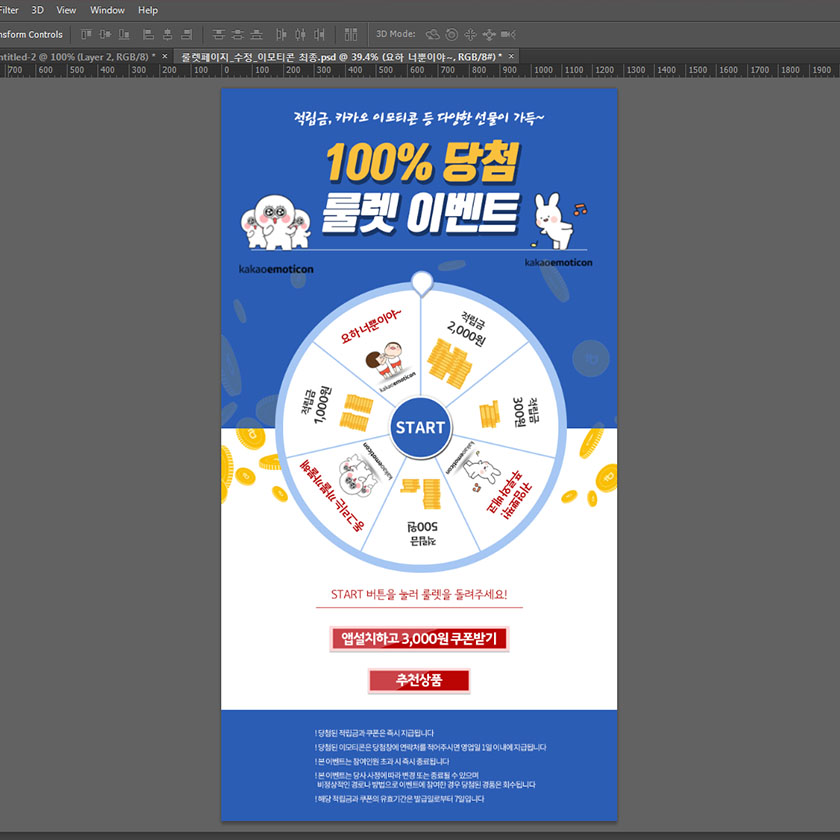Distribute top edges of layers
Screen dimensions: 840x840
(218, 34)
